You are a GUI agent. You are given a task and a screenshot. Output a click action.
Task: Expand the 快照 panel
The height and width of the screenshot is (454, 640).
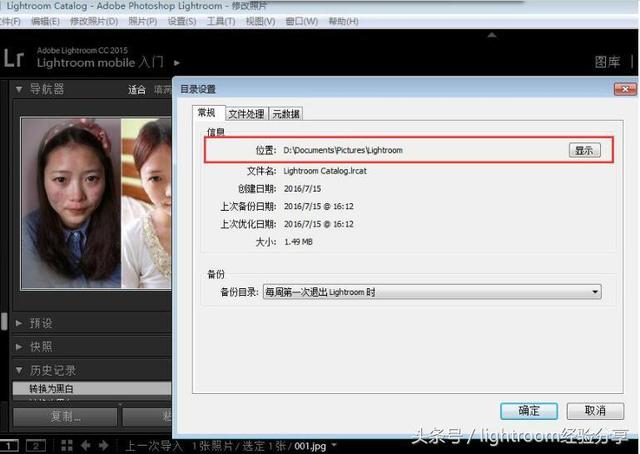click(19, 347)
